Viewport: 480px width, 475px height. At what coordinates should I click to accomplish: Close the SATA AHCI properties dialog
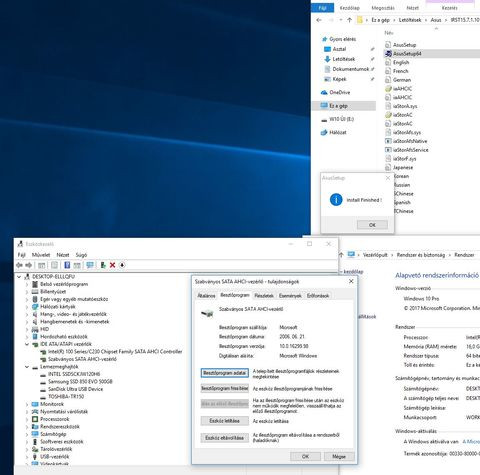pyautogui.click(x=351, y=281)
